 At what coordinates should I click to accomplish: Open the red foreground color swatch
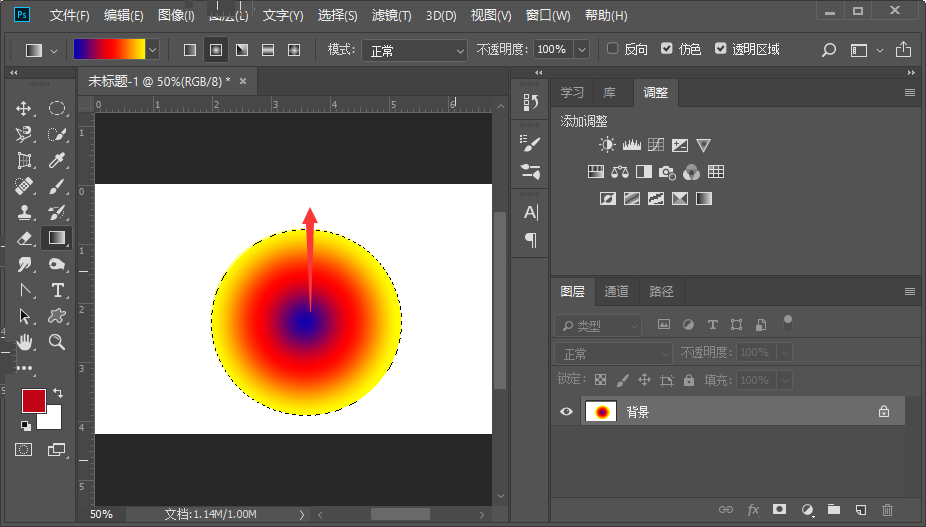34,401
